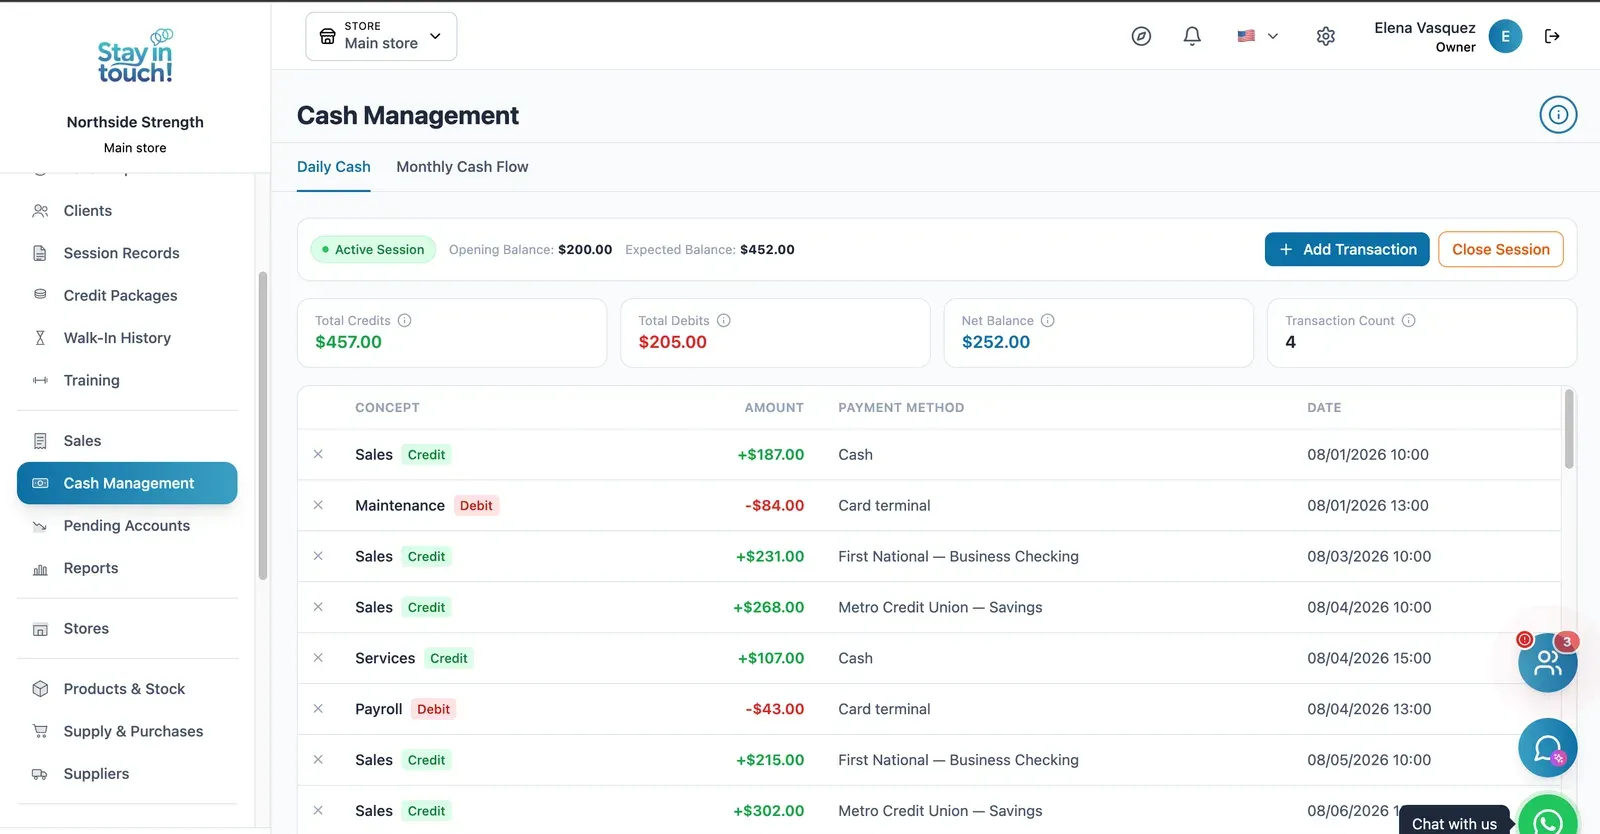Click the Close Session button

(x=1501, y=250)
